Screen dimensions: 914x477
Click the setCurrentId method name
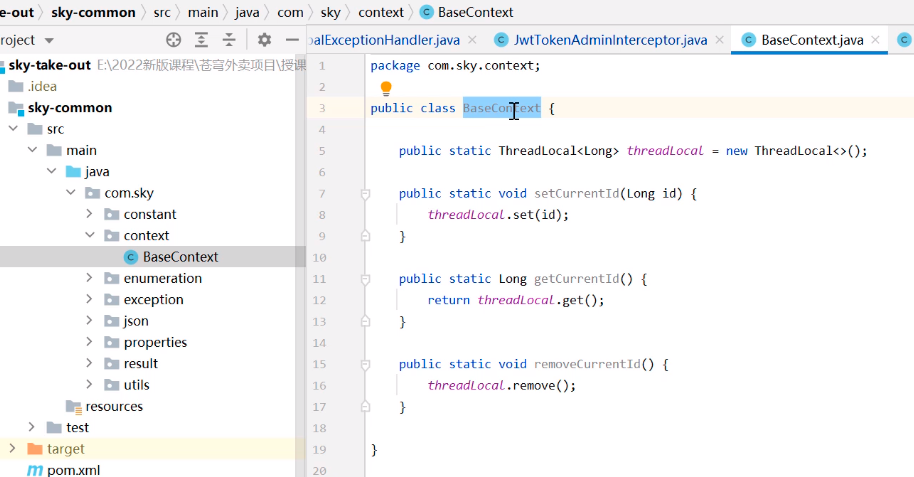[576, 194]
